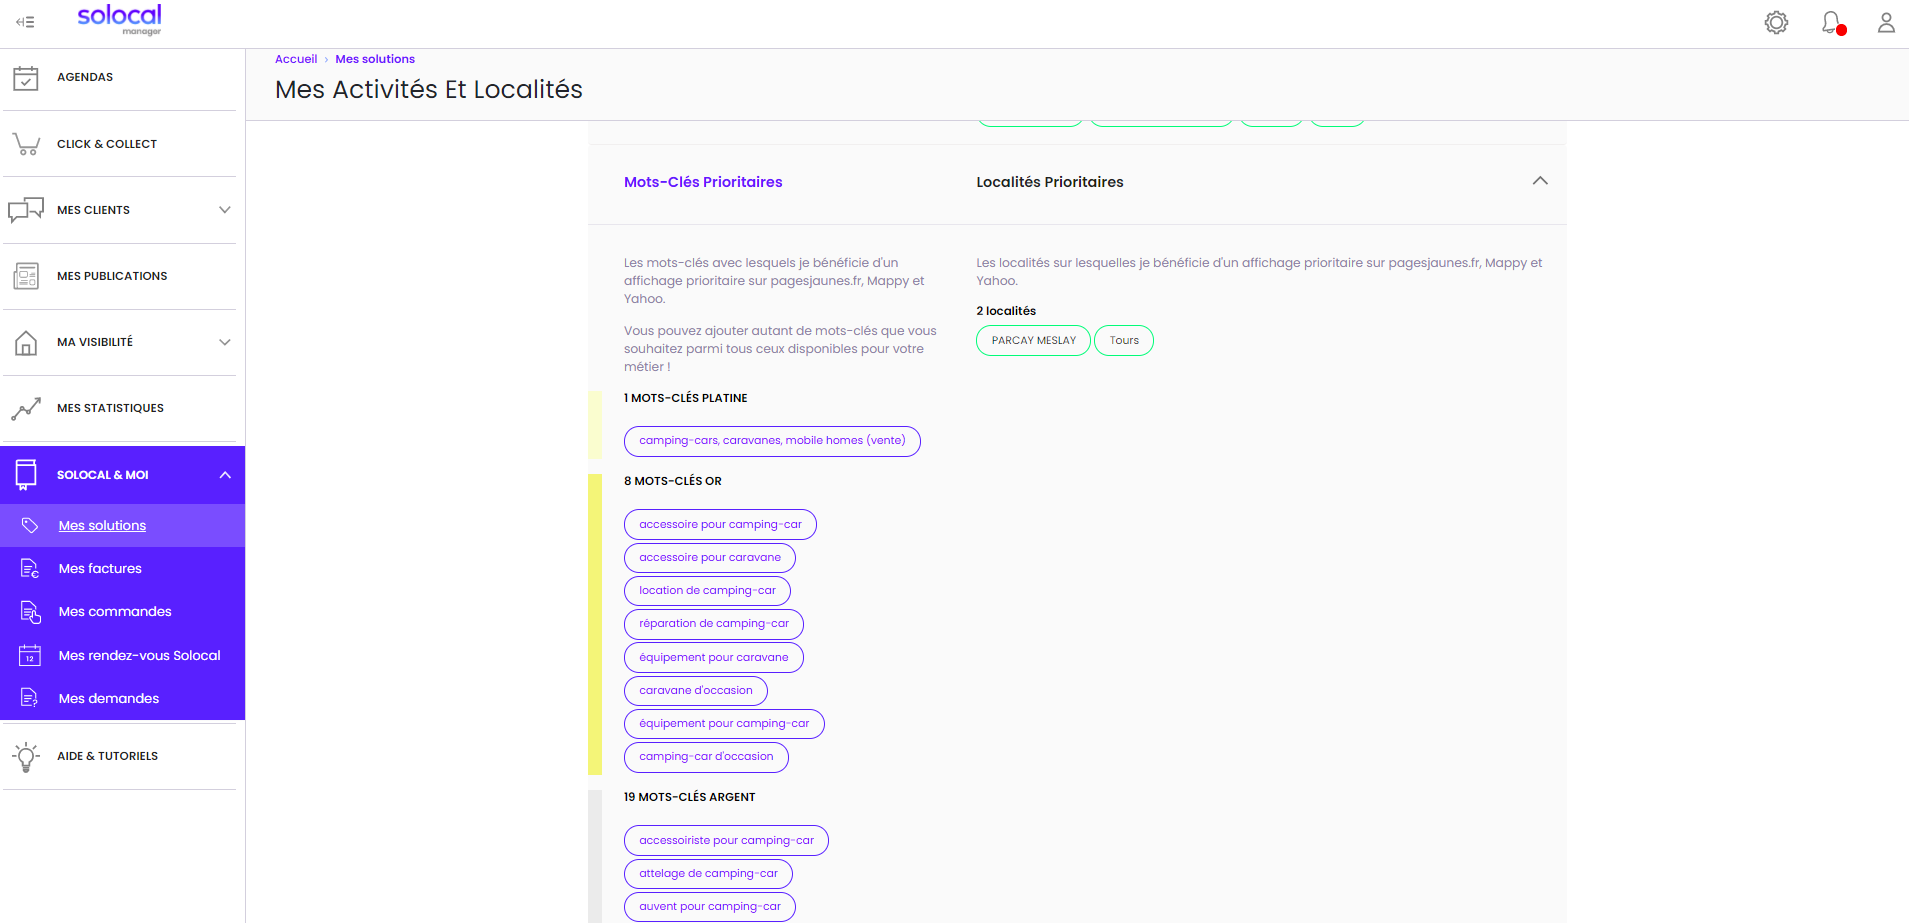
Task: Click the lightbulb icon for Aide & Tutoriels
Action: [x=26, y=756]
